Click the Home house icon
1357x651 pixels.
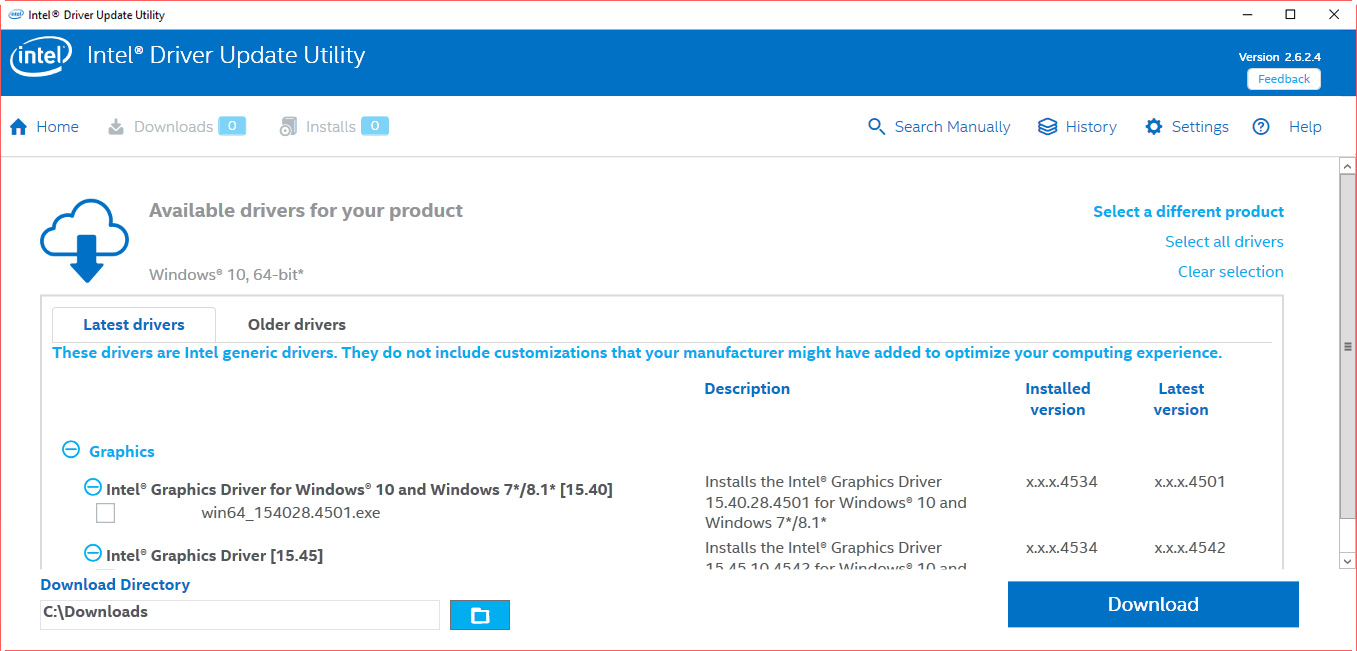point(18,127)
